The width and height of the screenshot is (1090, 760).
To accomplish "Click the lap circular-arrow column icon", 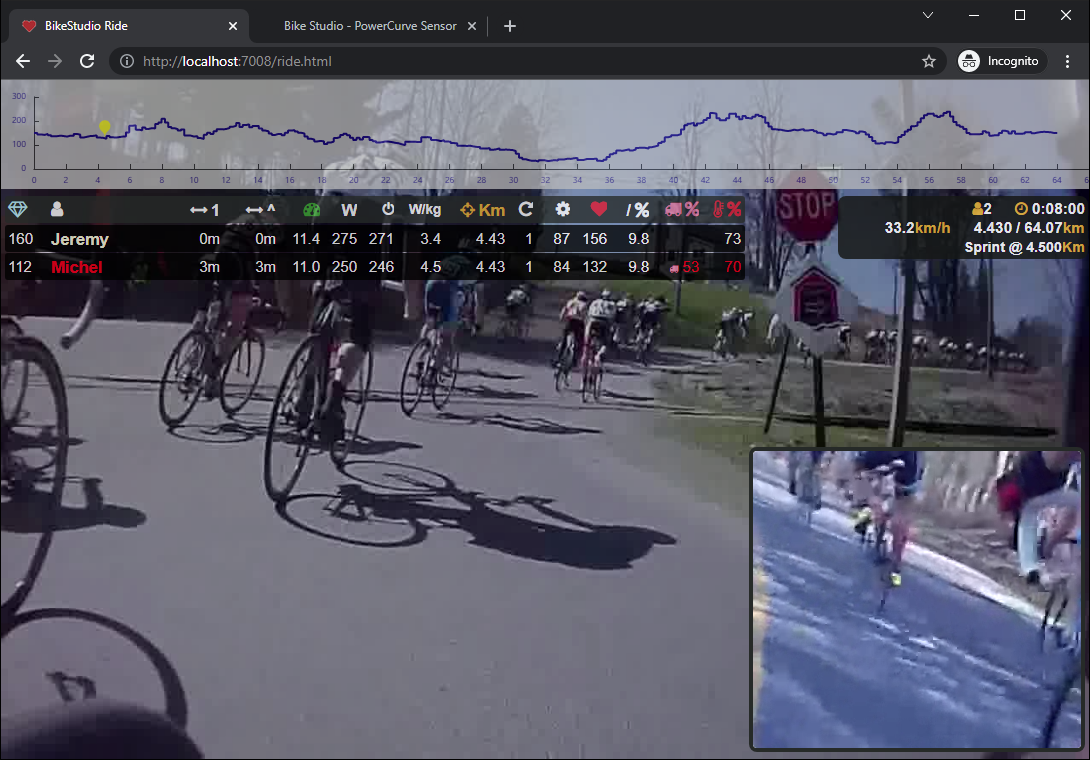I will pyautogui.click(x=526, y=209).
